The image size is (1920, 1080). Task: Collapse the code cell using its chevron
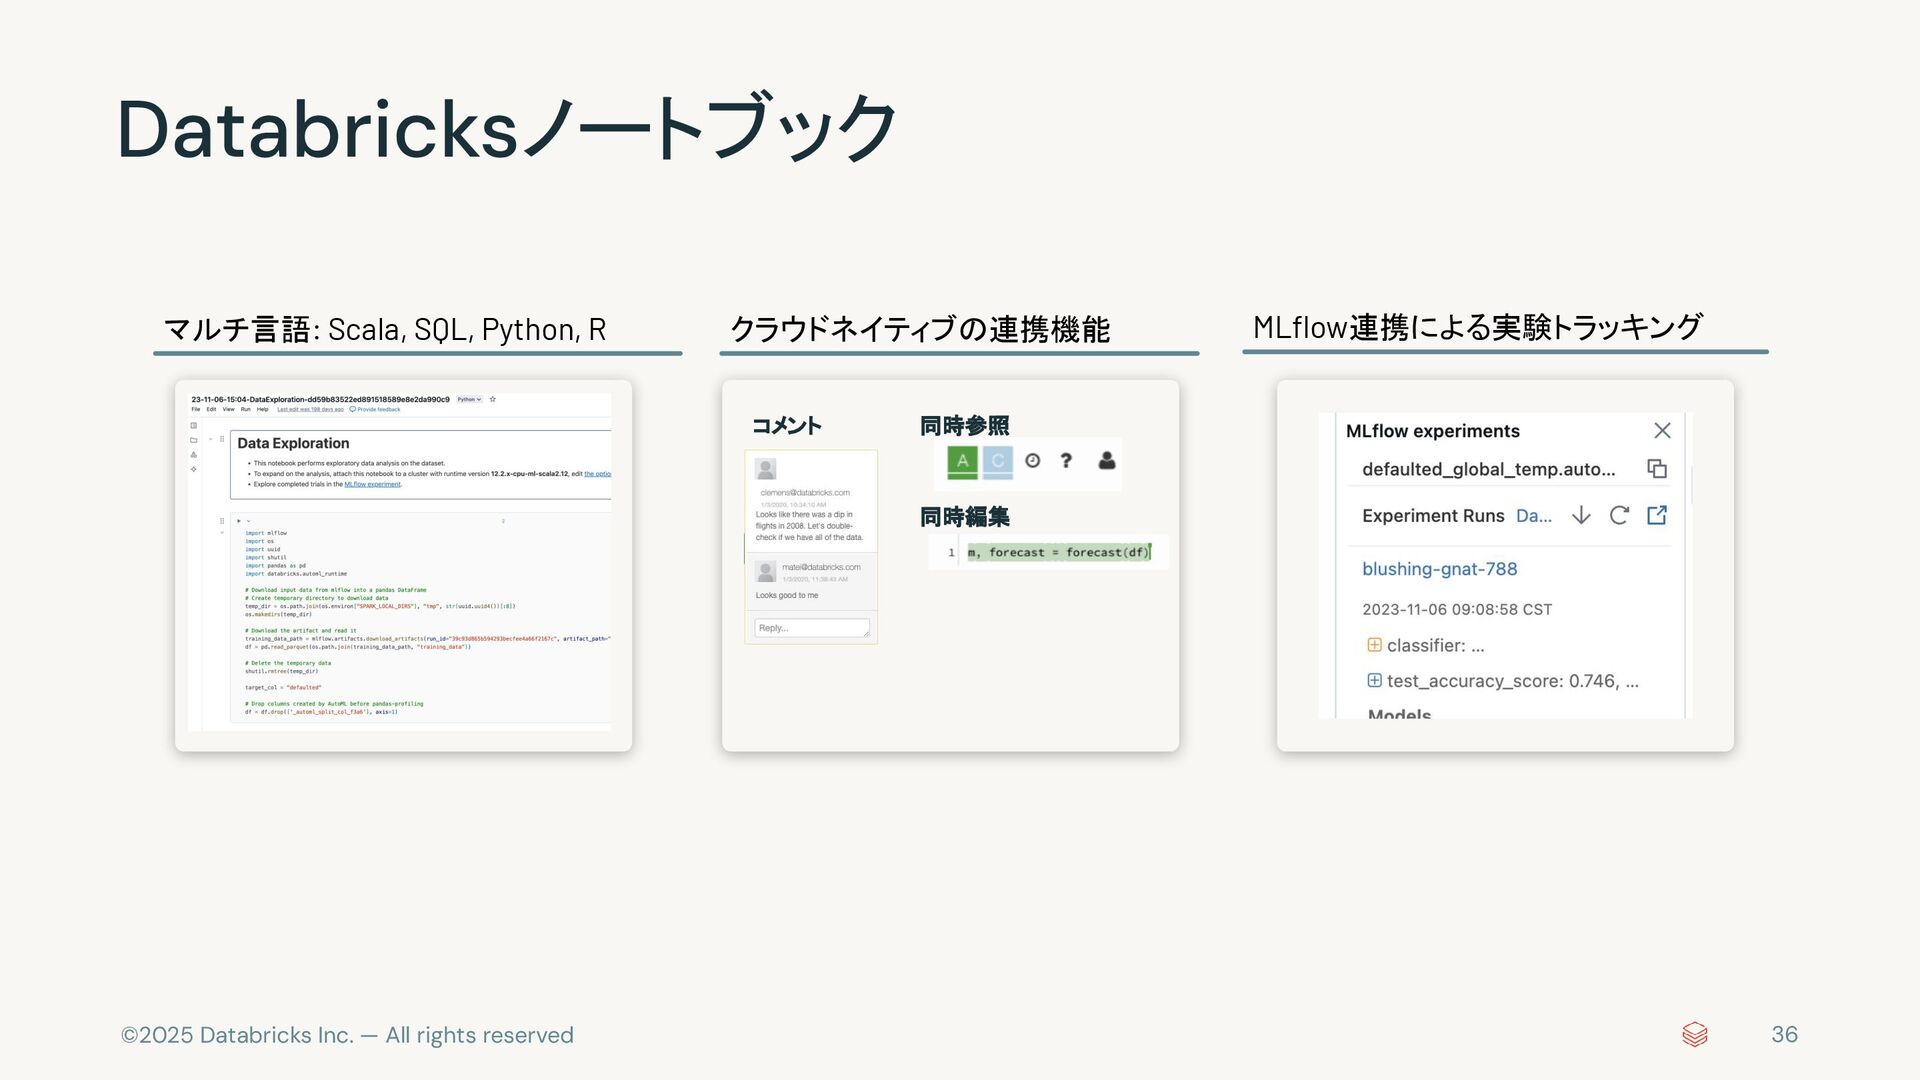(x=222, y=533)
